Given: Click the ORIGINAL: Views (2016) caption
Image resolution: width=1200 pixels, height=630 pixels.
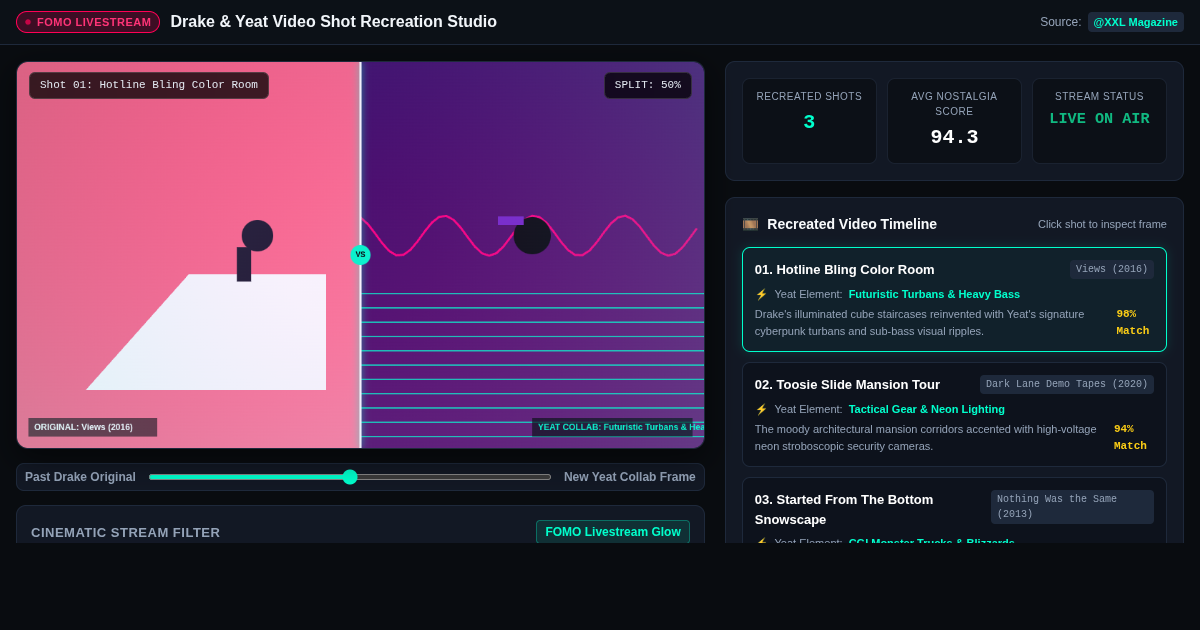Looking at the screenshot, I should 93,427.
